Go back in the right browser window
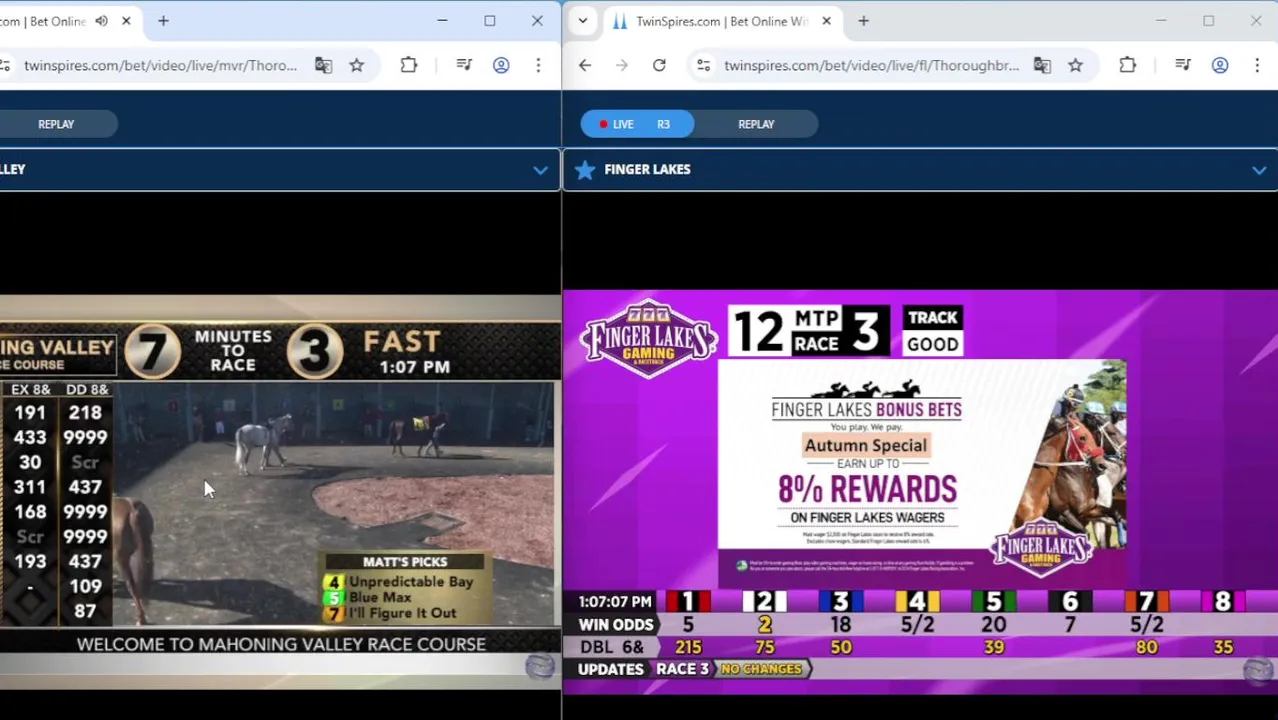 (x=585, y=65)
